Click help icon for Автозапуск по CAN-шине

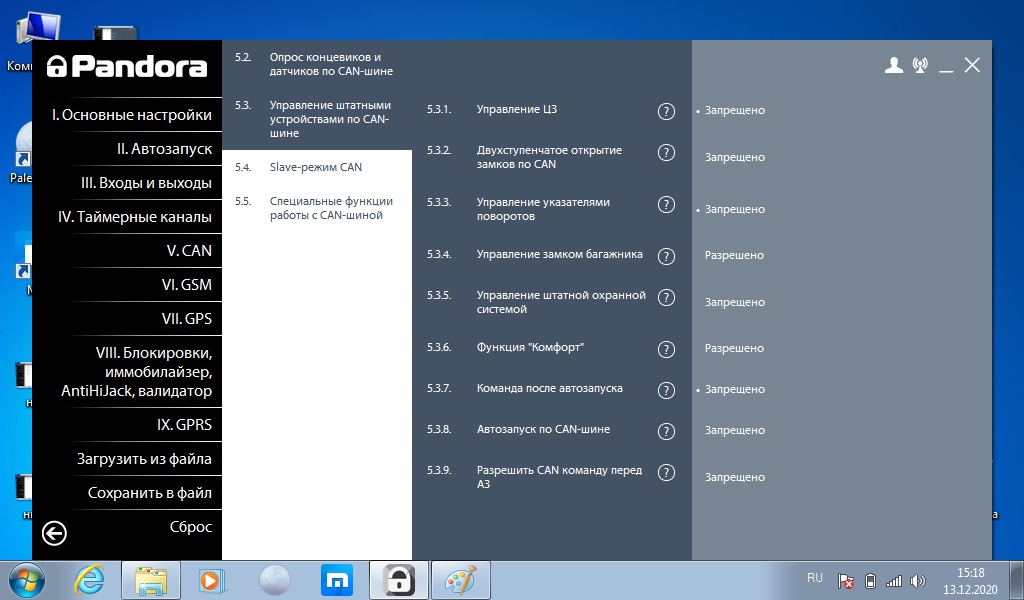pos(666,431)
